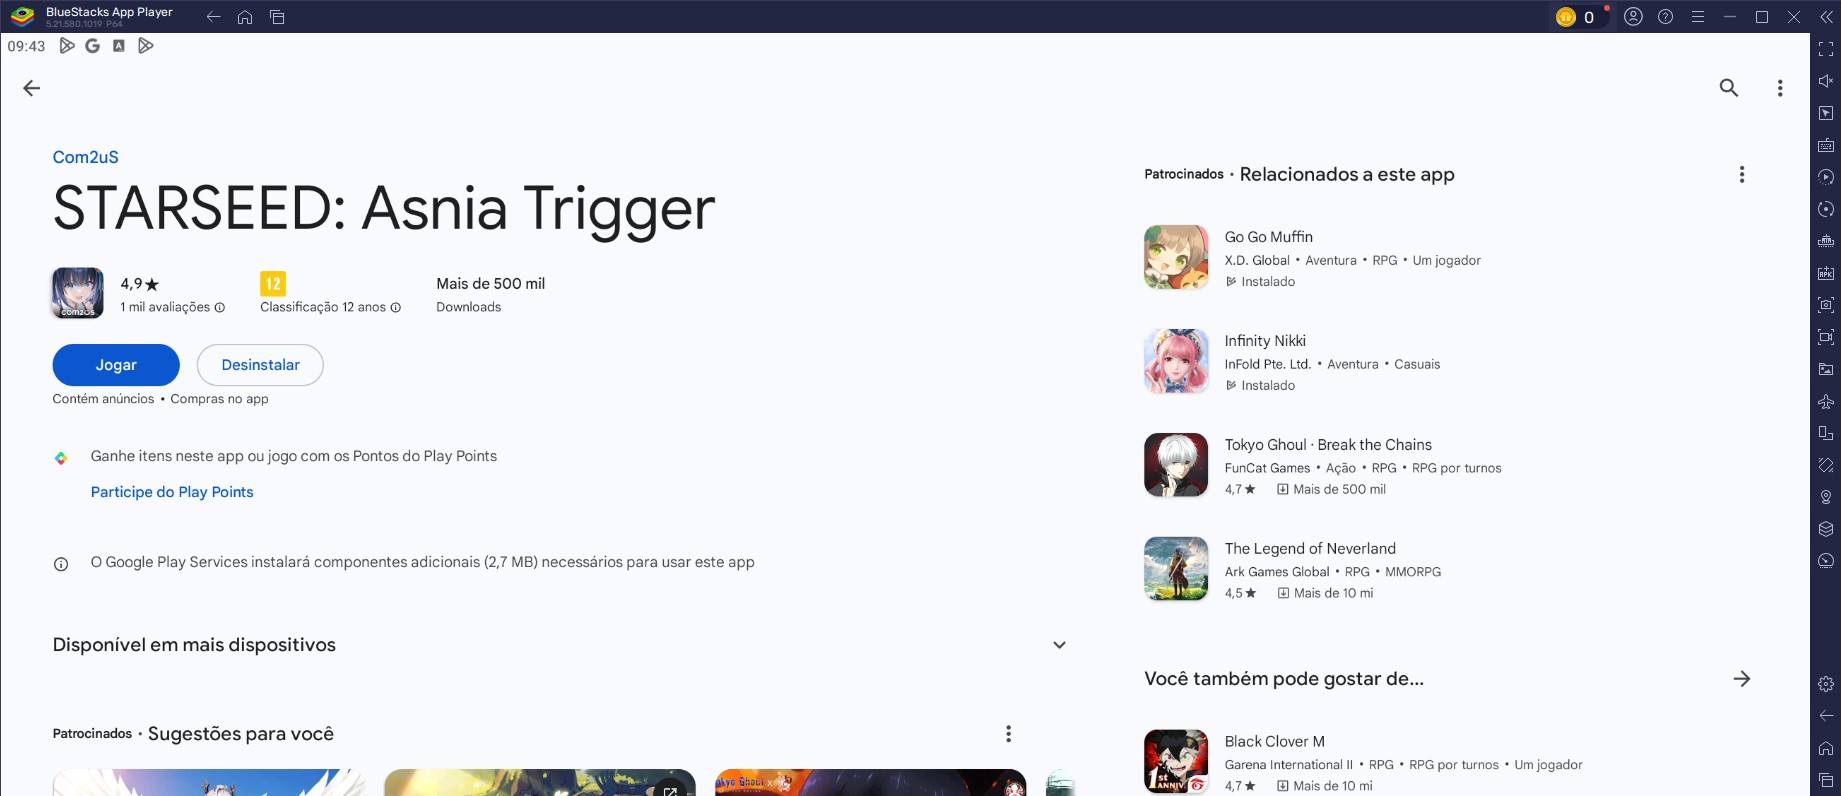This screenshot has width=1841, height=796.
Task: Open BlueStacks account profile icon
Action: click(x=1633, y=17)
